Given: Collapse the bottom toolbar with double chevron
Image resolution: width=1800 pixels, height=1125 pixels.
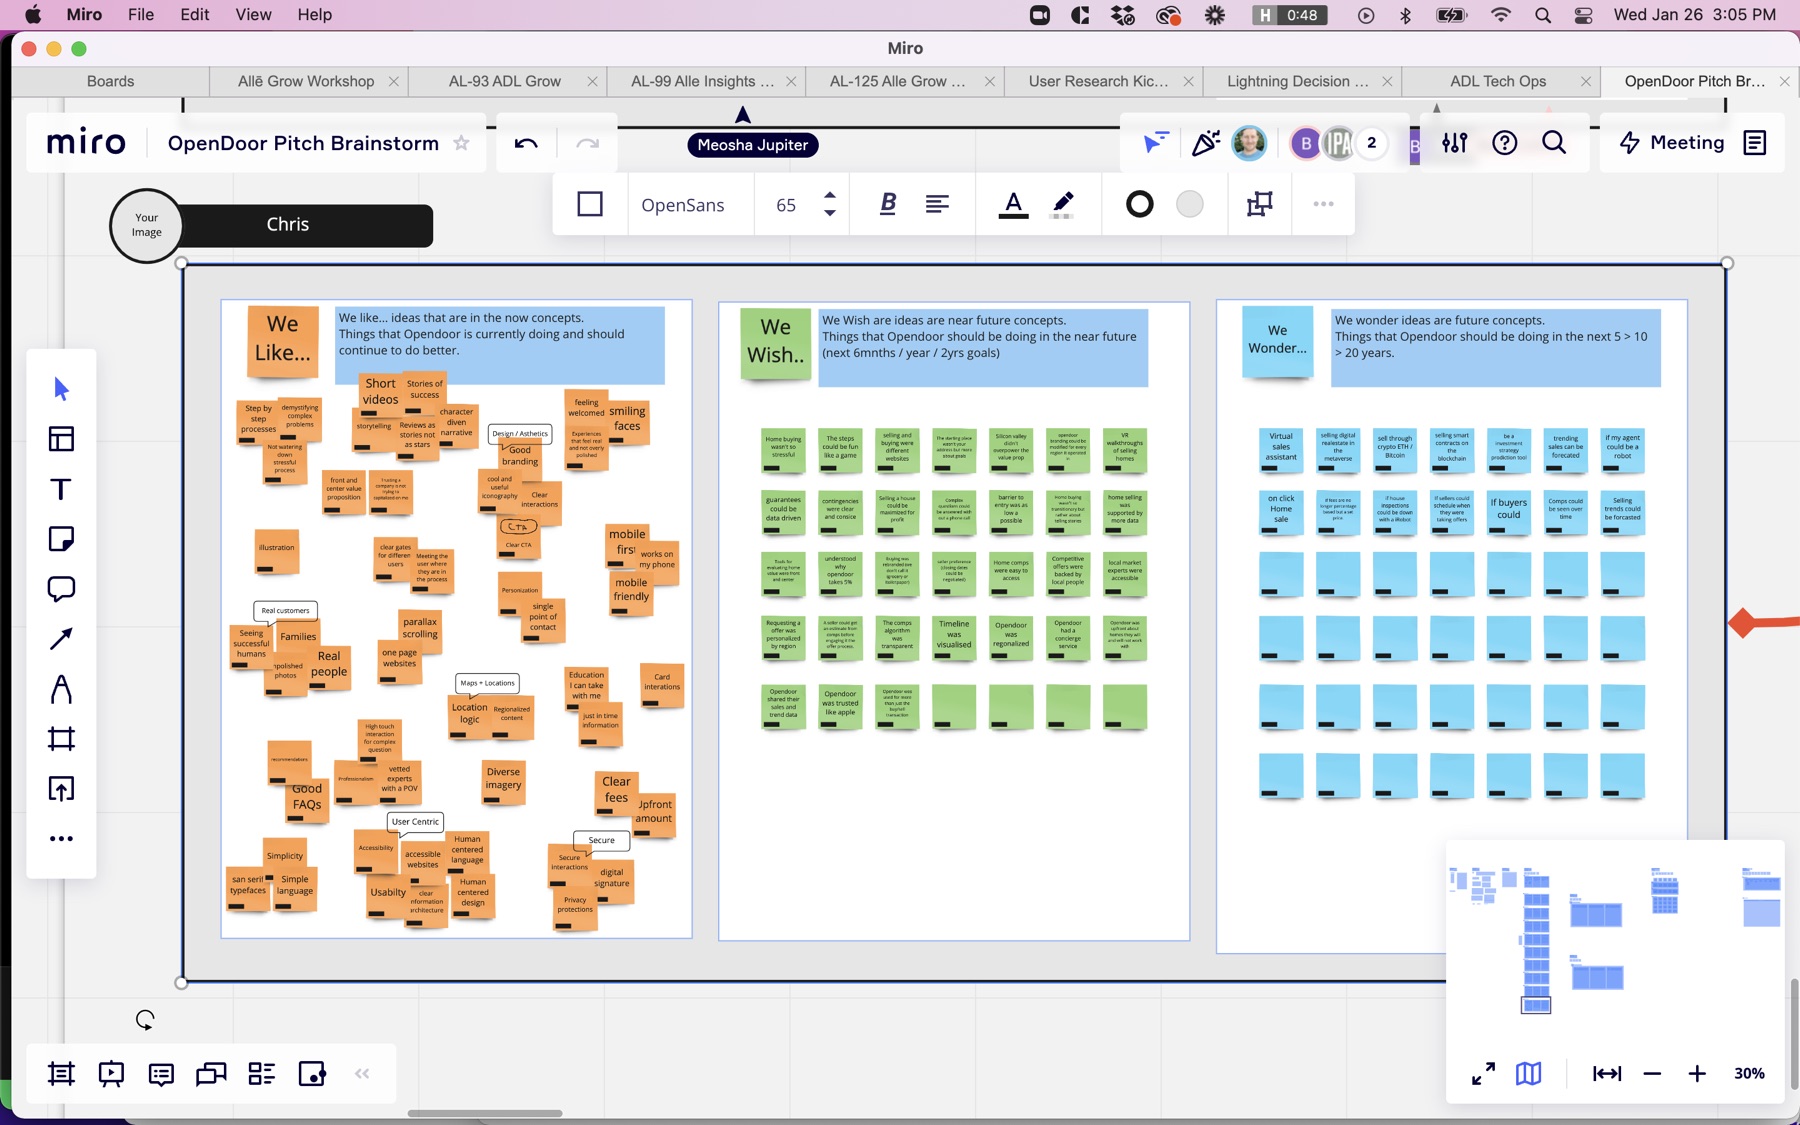Looking at the screenshot, I should [362, 1074].
